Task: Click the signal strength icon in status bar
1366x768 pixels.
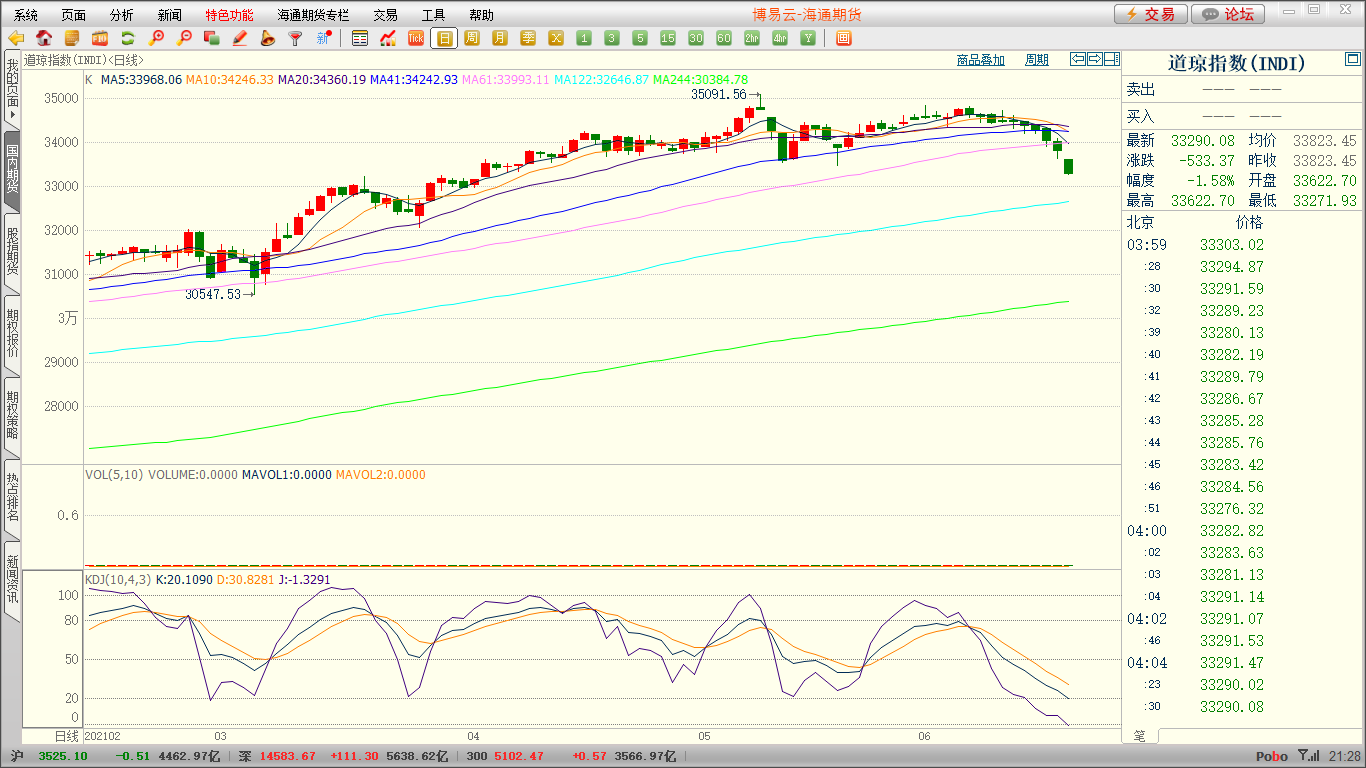Action: (1308, 756)
